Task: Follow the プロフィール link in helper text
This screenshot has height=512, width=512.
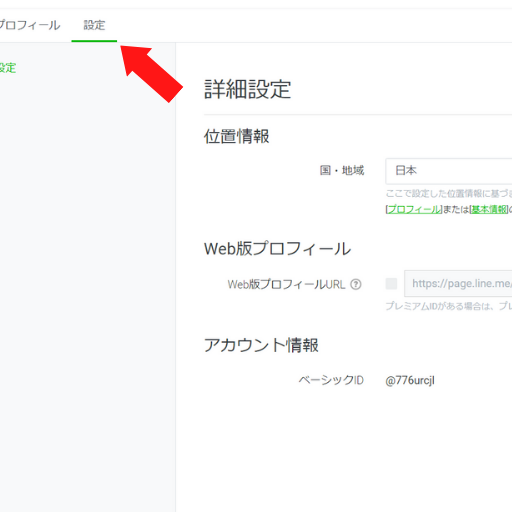Action: pyautogui.click(x=414, y=209)
